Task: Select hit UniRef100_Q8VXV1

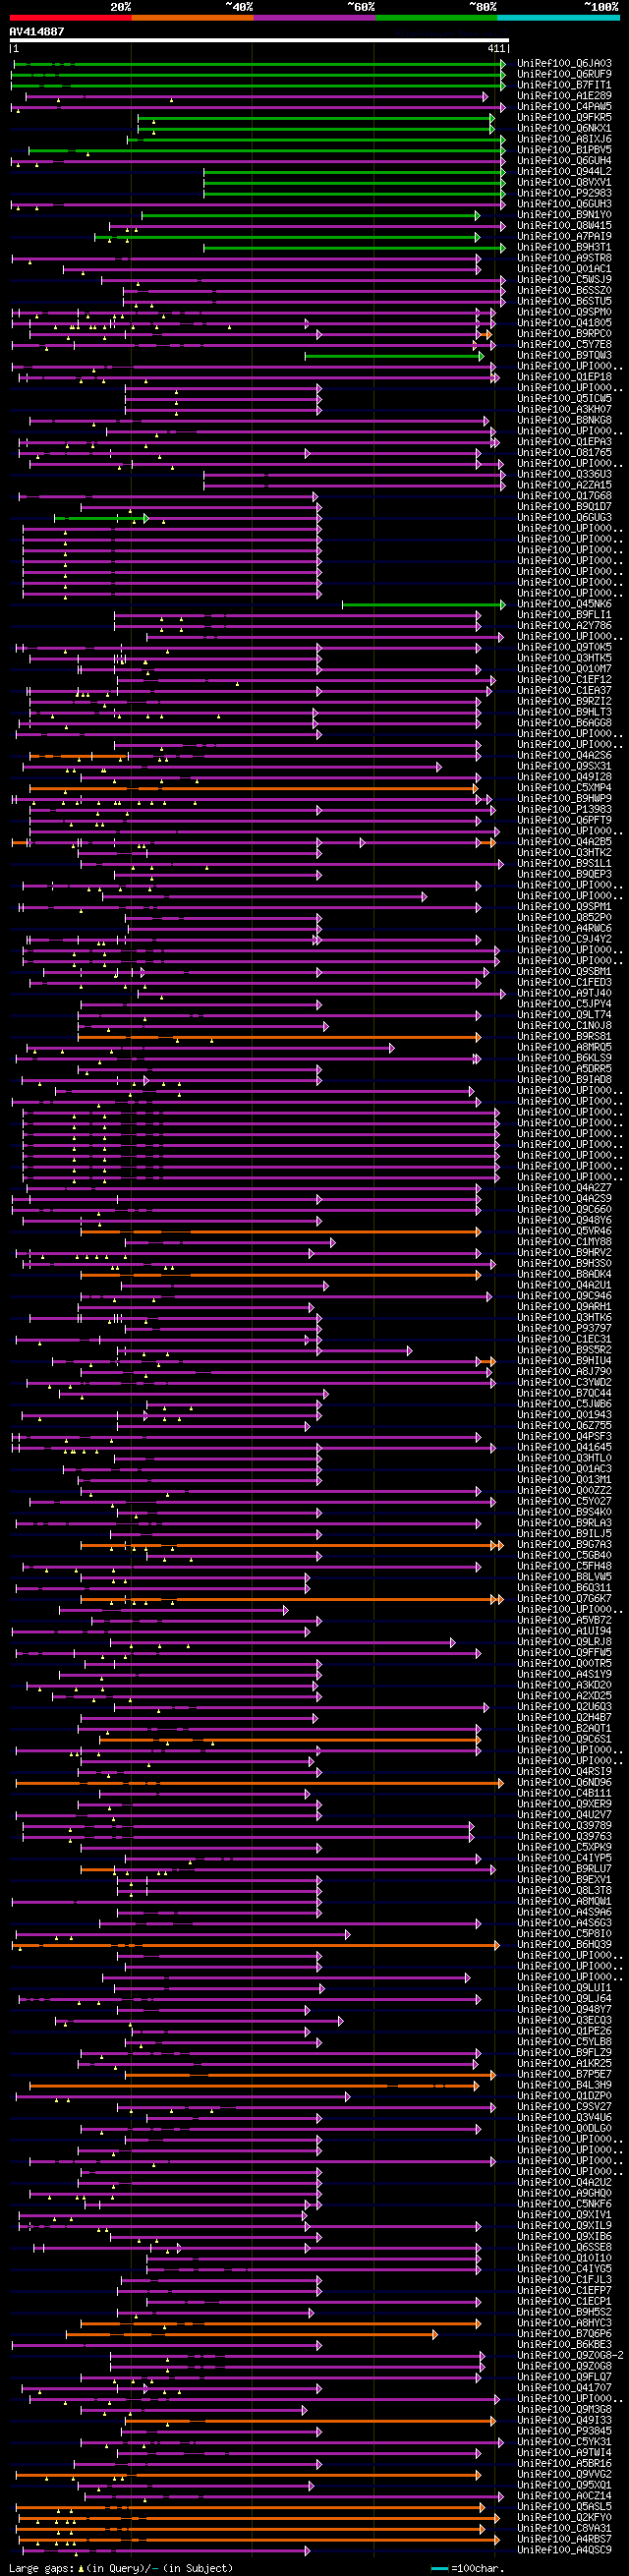Action: (x=564, y=183)
